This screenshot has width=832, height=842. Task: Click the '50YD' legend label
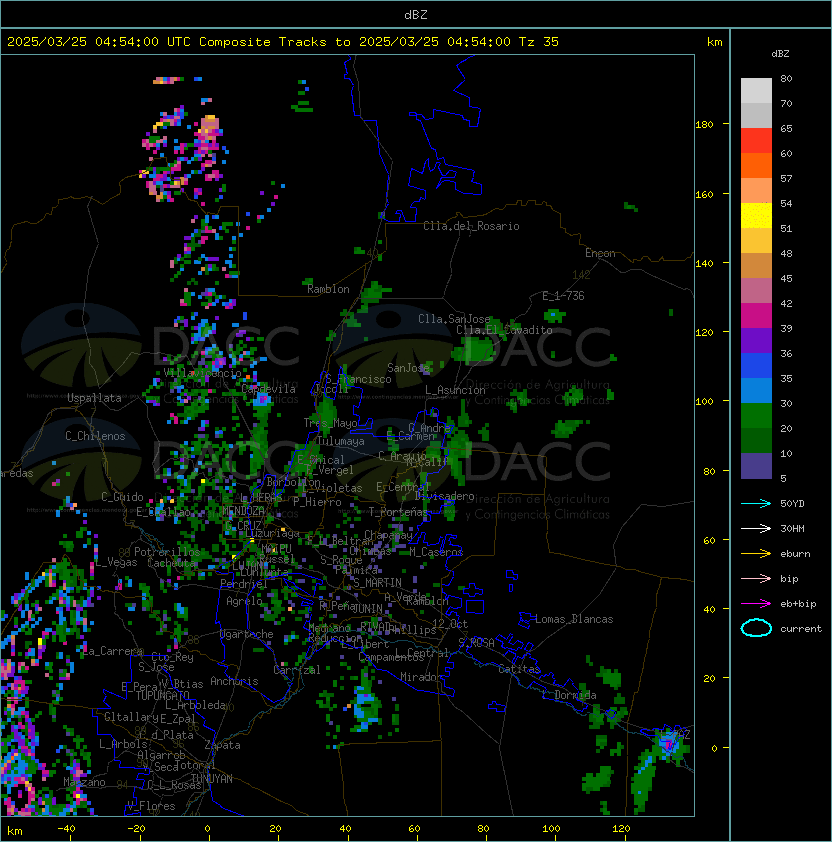click(792, 504)
